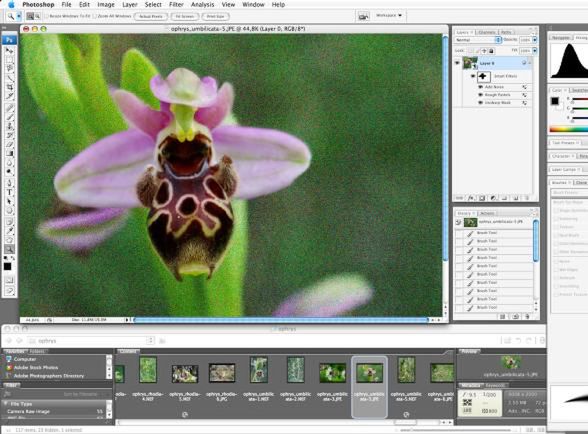Select the Brush tool in toolbox
588x434 pixels.
(x=9, y=117)
